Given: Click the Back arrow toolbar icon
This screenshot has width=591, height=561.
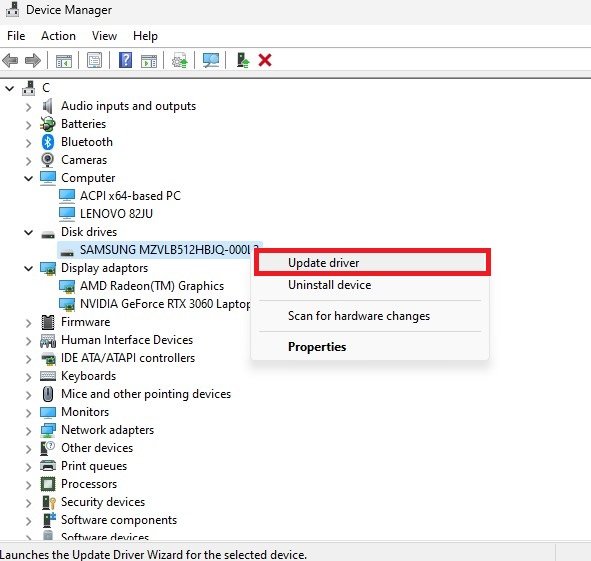Looking at the screenshot, I should pos(10,60).
